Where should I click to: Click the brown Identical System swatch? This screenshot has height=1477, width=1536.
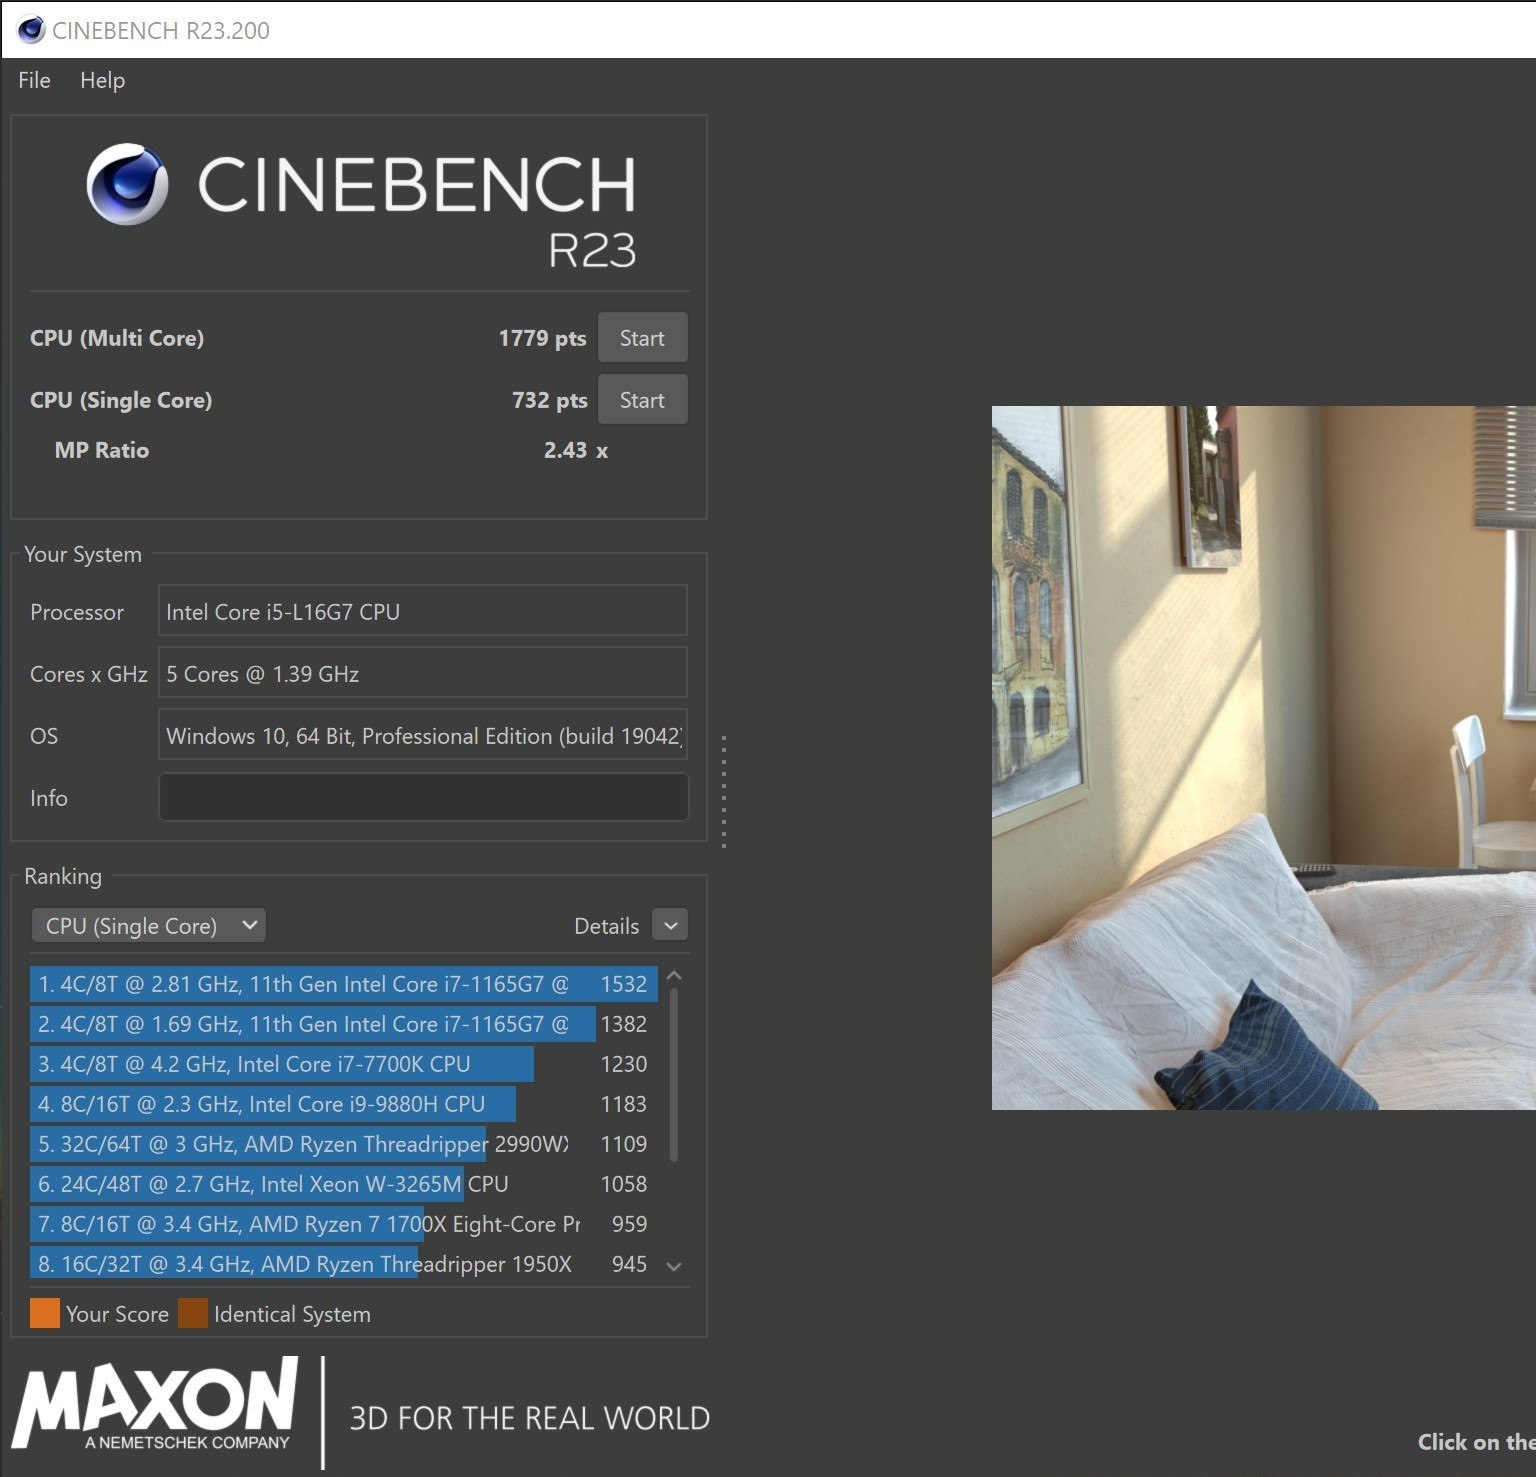[x=193, y=1313]
